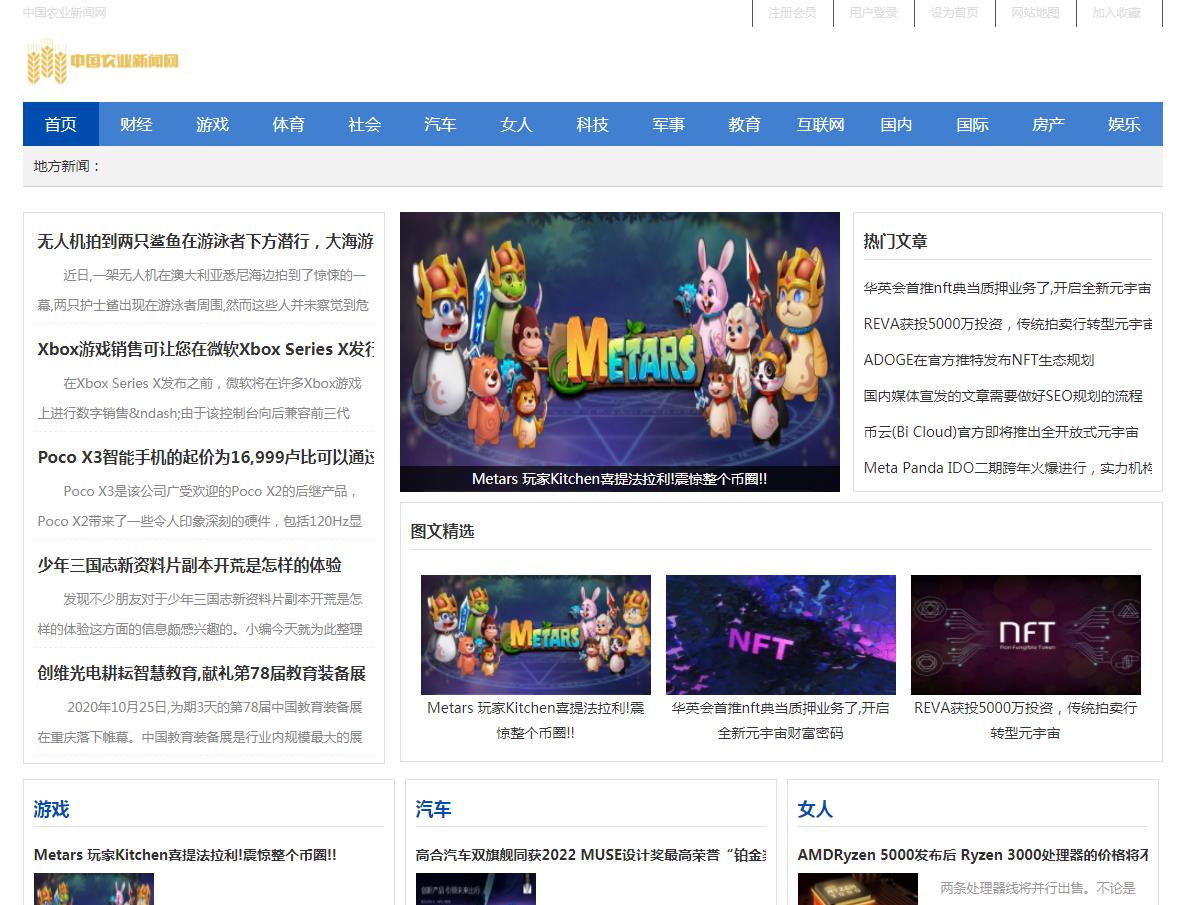Open headline 少年三国志新资料片副本开荒

pyautogui.click(x=189, y=565)
